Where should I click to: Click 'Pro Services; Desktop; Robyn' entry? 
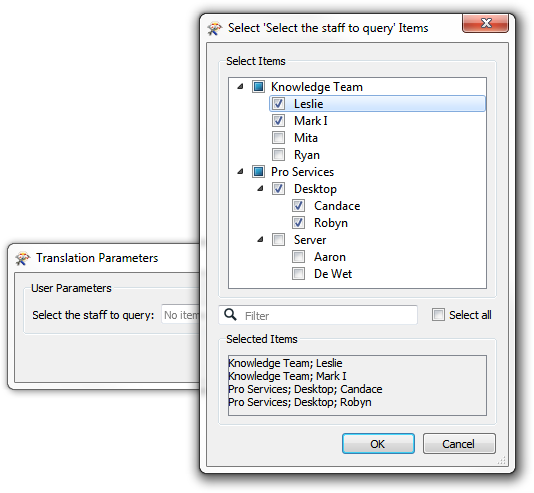300,402
